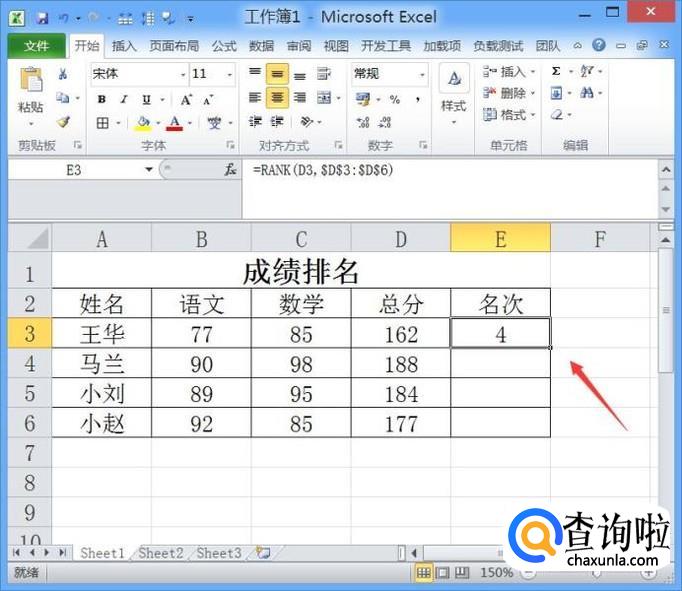Click the fx insert function button
This screenshot has width=682, height=591.
coord(230,170)
